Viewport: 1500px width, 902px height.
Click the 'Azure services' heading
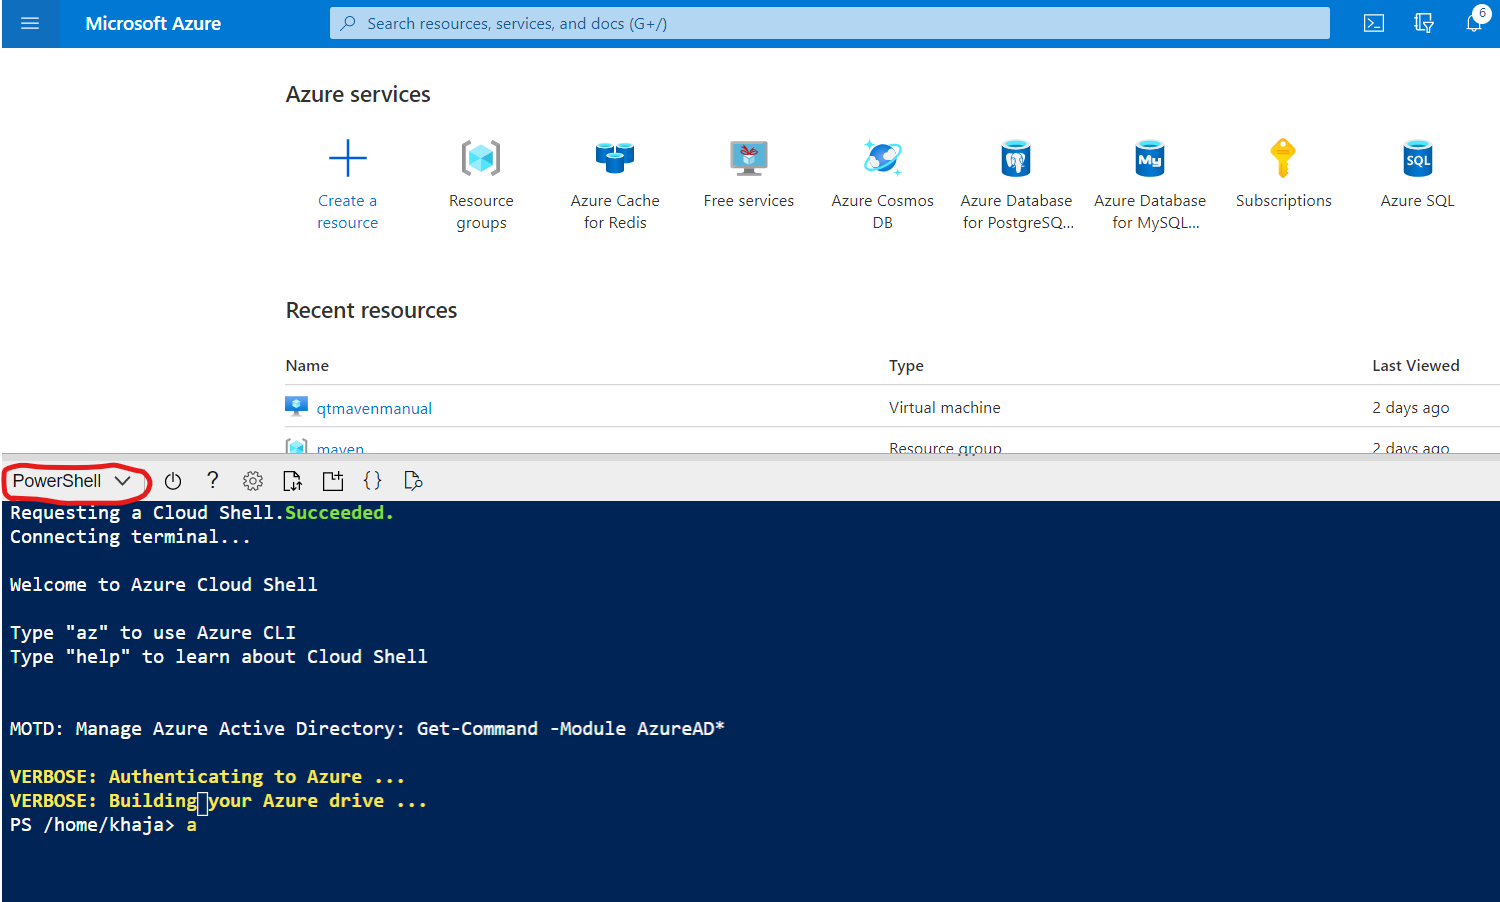[x=358, y=94]
